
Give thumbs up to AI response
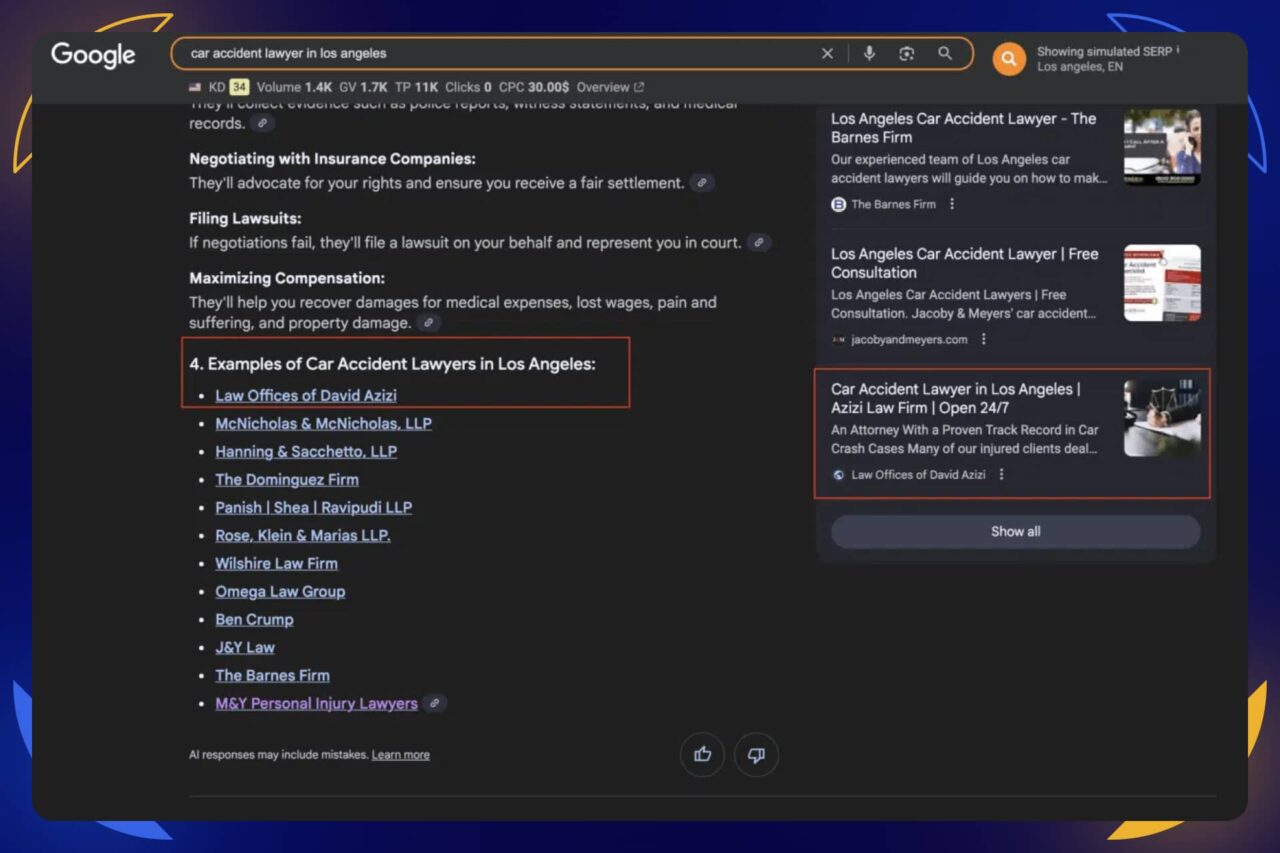702,755
